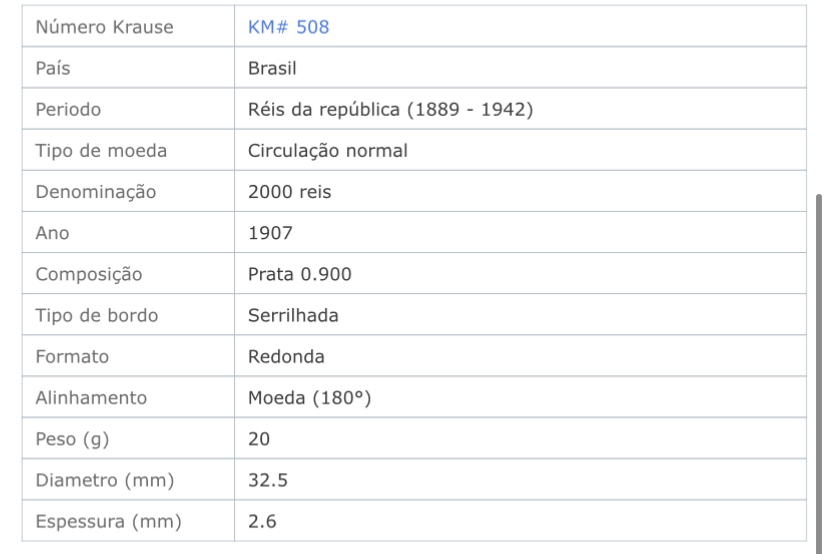Select the Peso (g) label

point(72,439)
